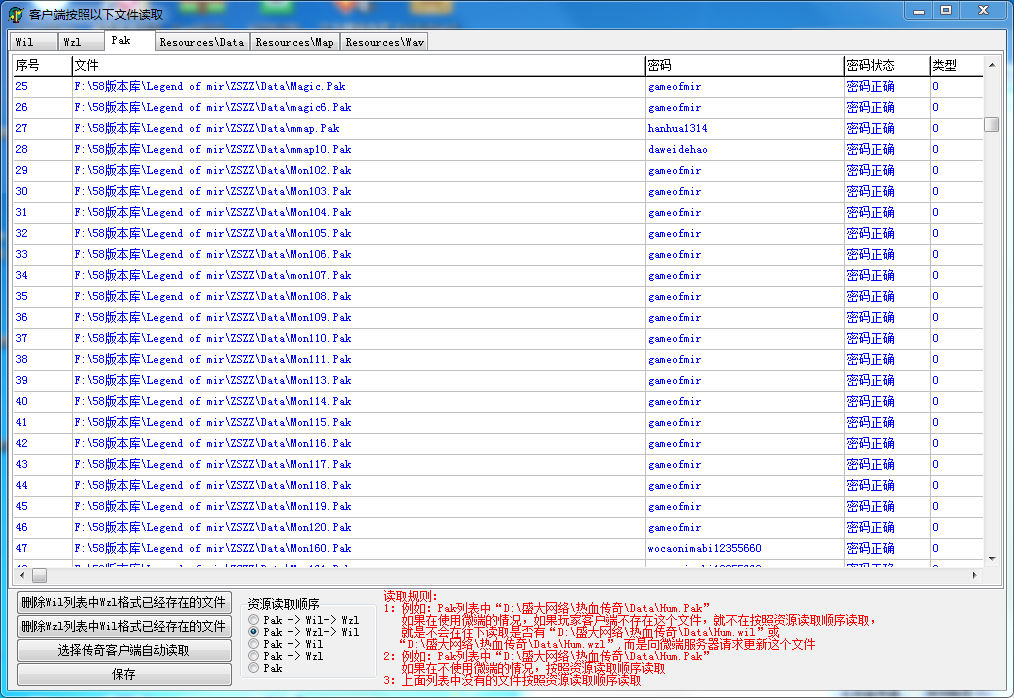The image size is (1014, 698).
Task: Select the Mon102.Pak file row
Action: coord(498,170)
